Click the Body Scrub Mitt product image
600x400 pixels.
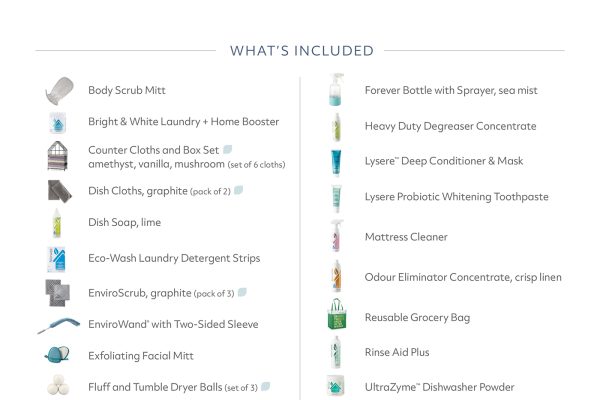tap(57, 90)
